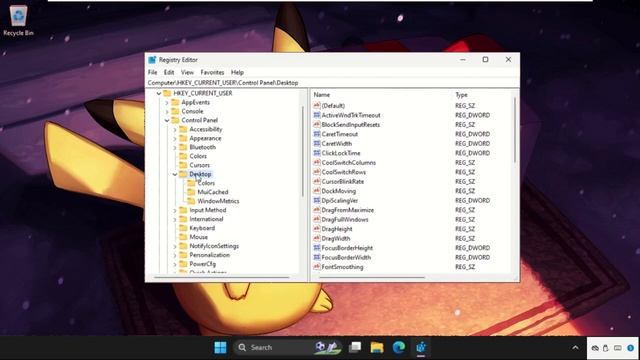Viewport: 640px width, 360px height.
Task: Expand the Accessibility key
Action: pyautogui.click(x=175, y=129)
